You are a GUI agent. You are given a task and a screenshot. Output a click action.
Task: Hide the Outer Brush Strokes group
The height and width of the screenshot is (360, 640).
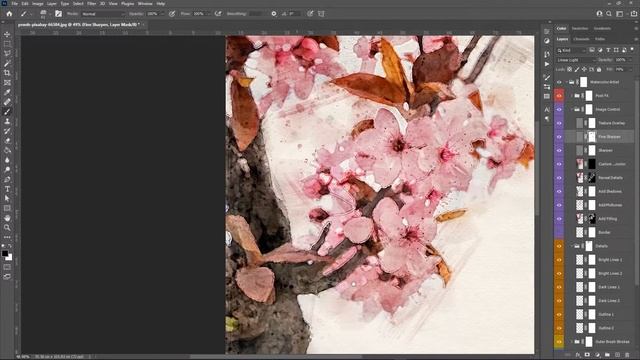pos(559,342)
